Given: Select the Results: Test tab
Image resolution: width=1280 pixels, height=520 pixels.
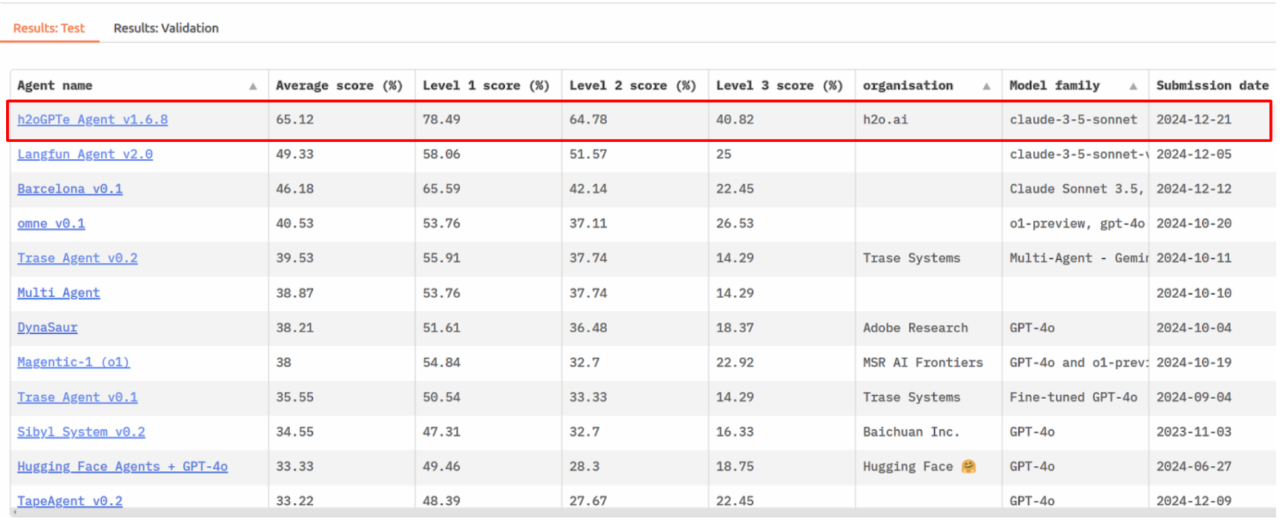Looking at the screenshot, I should click(x=49, y=28).
